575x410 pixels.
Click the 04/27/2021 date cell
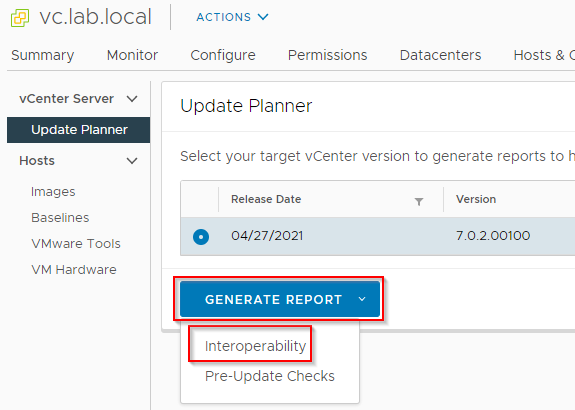coord(267,235)
